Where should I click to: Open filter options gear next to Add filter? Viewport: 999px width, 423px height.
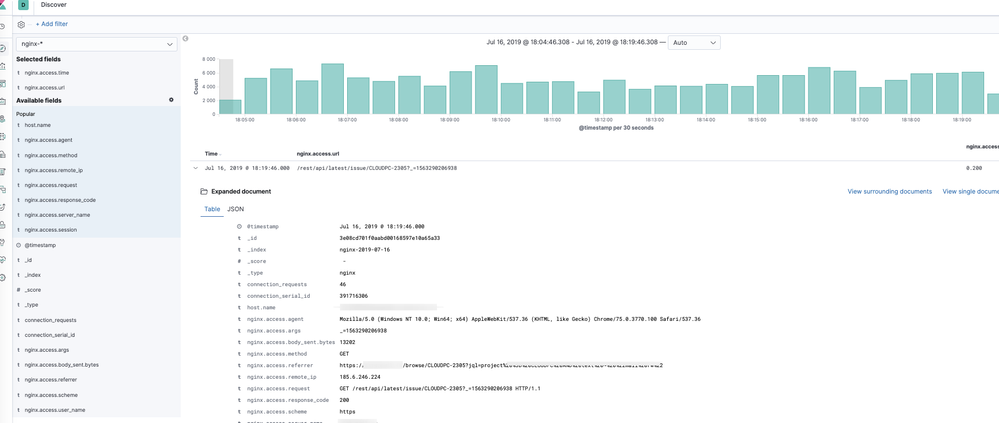(21, 24)
